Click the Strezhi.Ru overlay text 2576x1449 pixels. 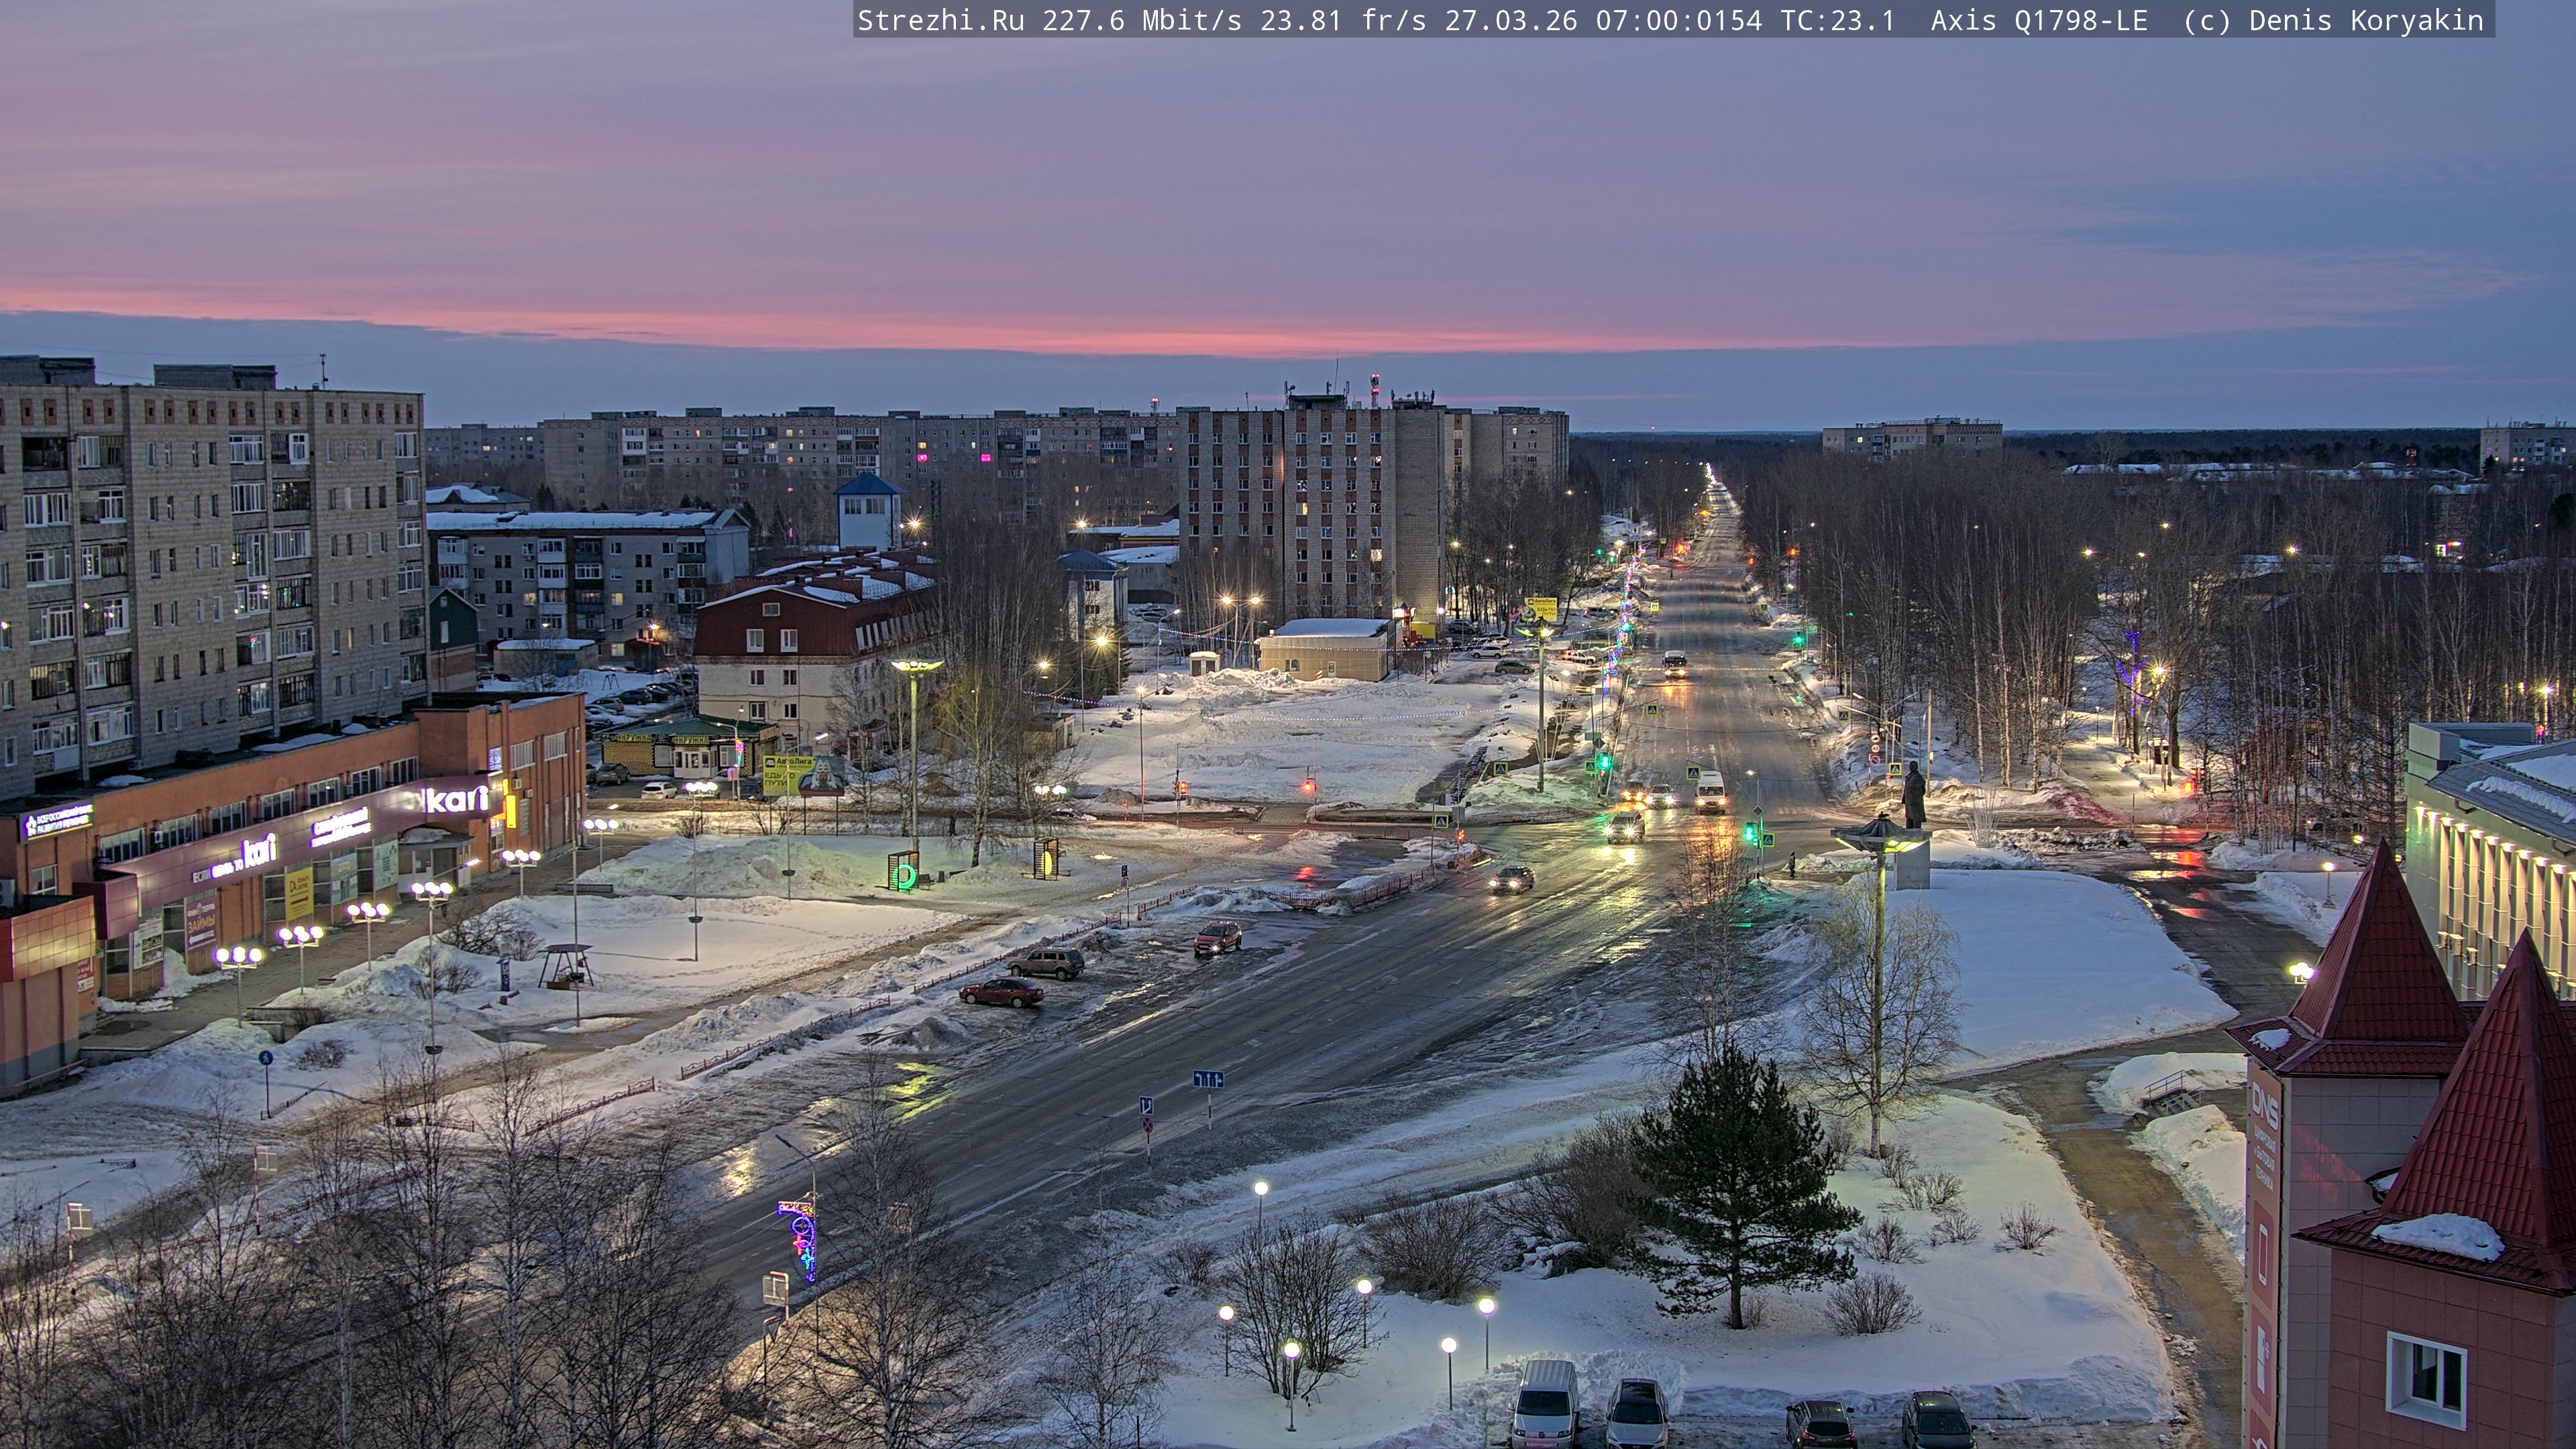point(940,20)
